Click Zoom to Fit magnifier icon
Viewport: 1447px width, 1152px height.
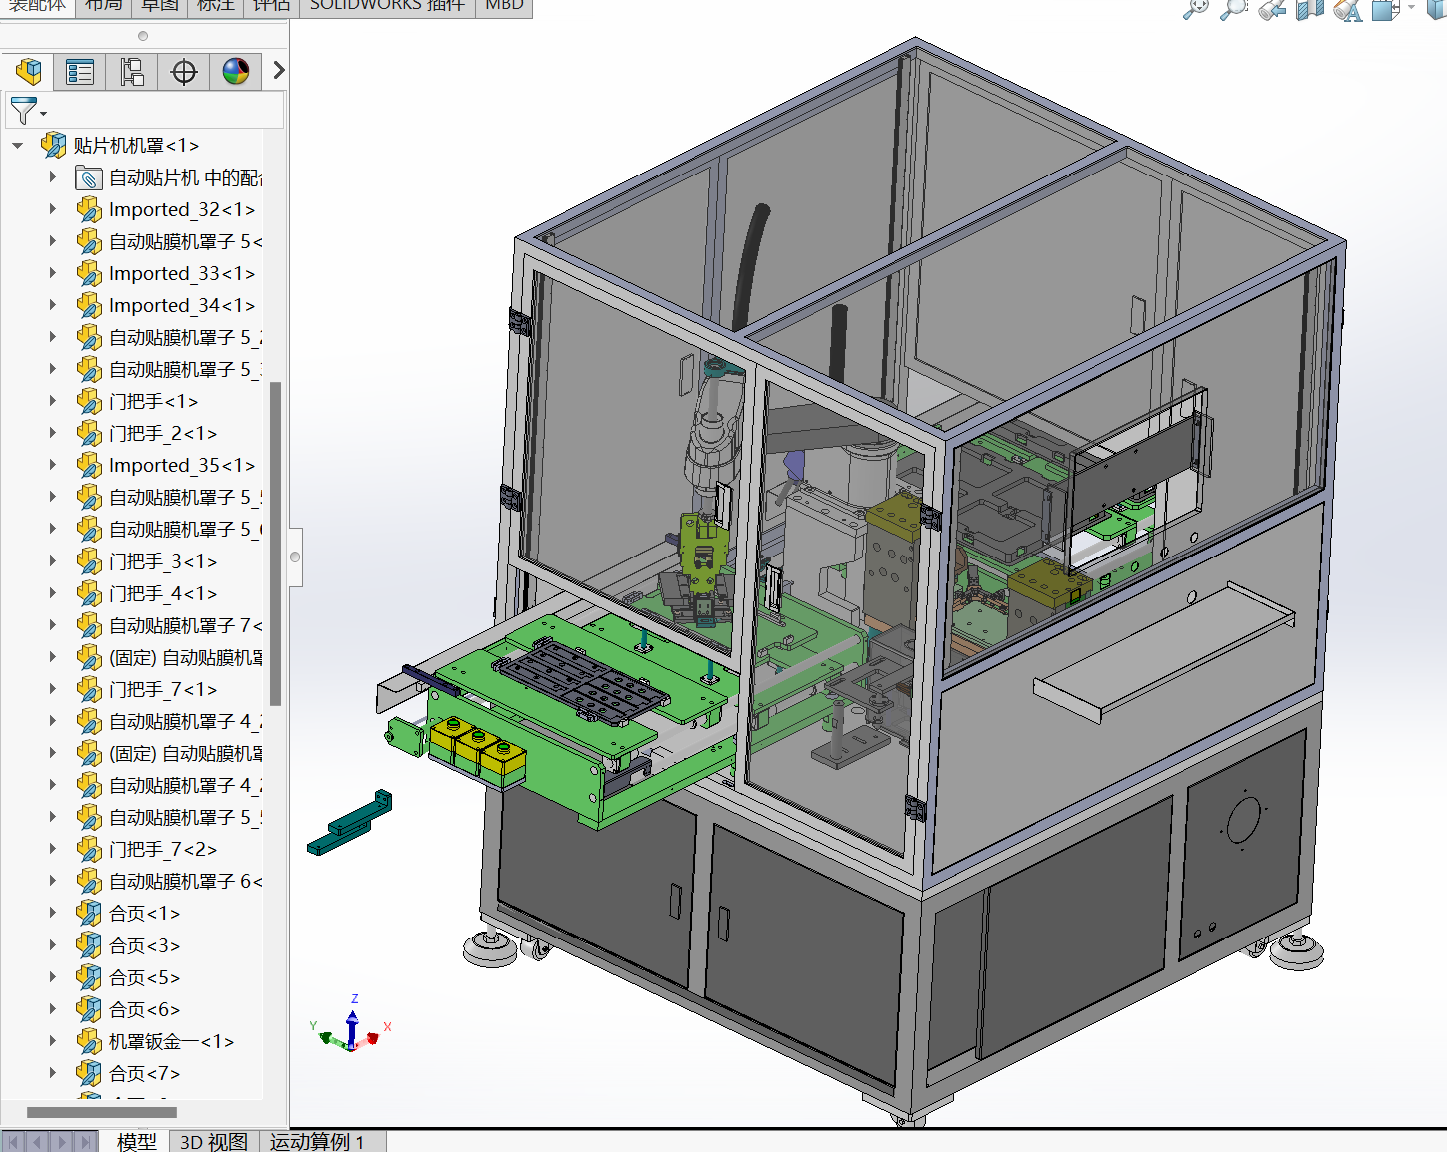coord(1195,9)
